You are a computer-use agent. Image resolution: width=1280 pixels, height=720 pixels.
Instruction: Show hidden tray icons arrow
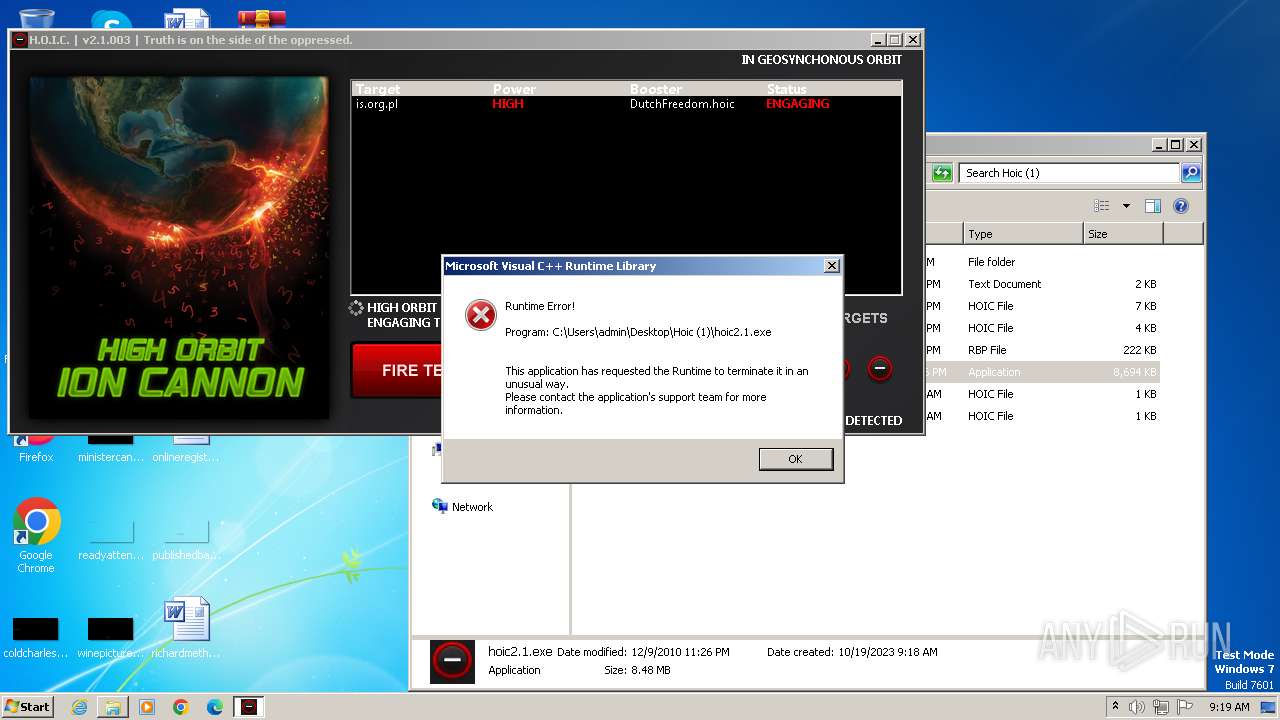1115,706
